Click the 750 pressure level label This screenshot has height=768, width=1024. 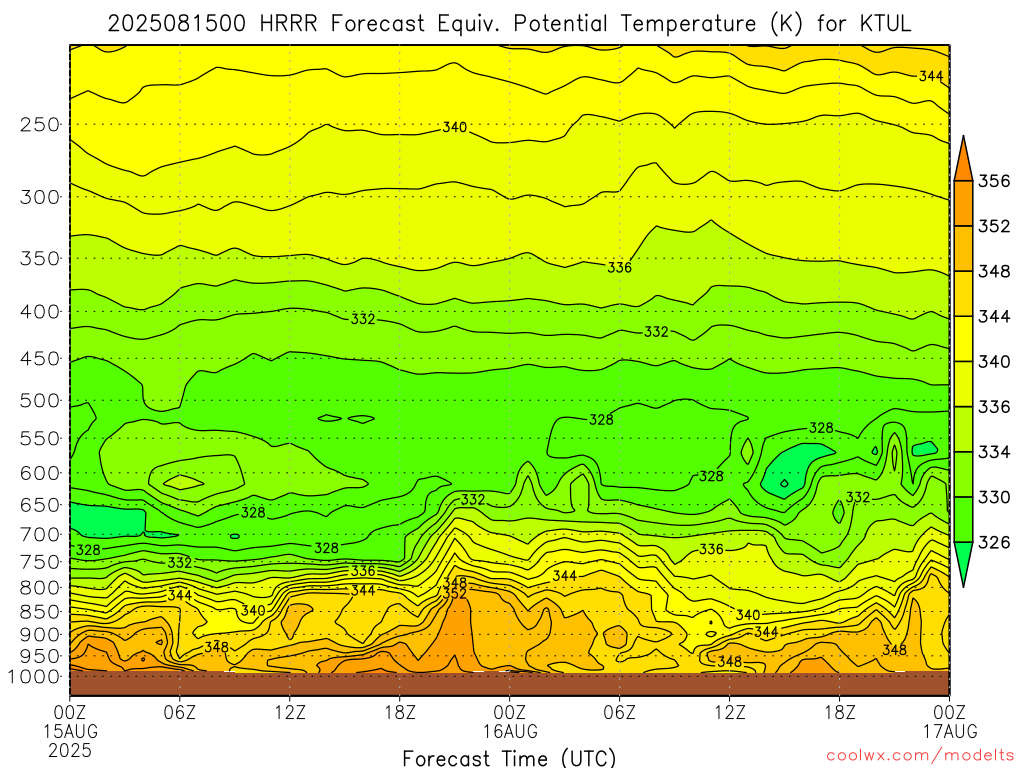[40, 562]
